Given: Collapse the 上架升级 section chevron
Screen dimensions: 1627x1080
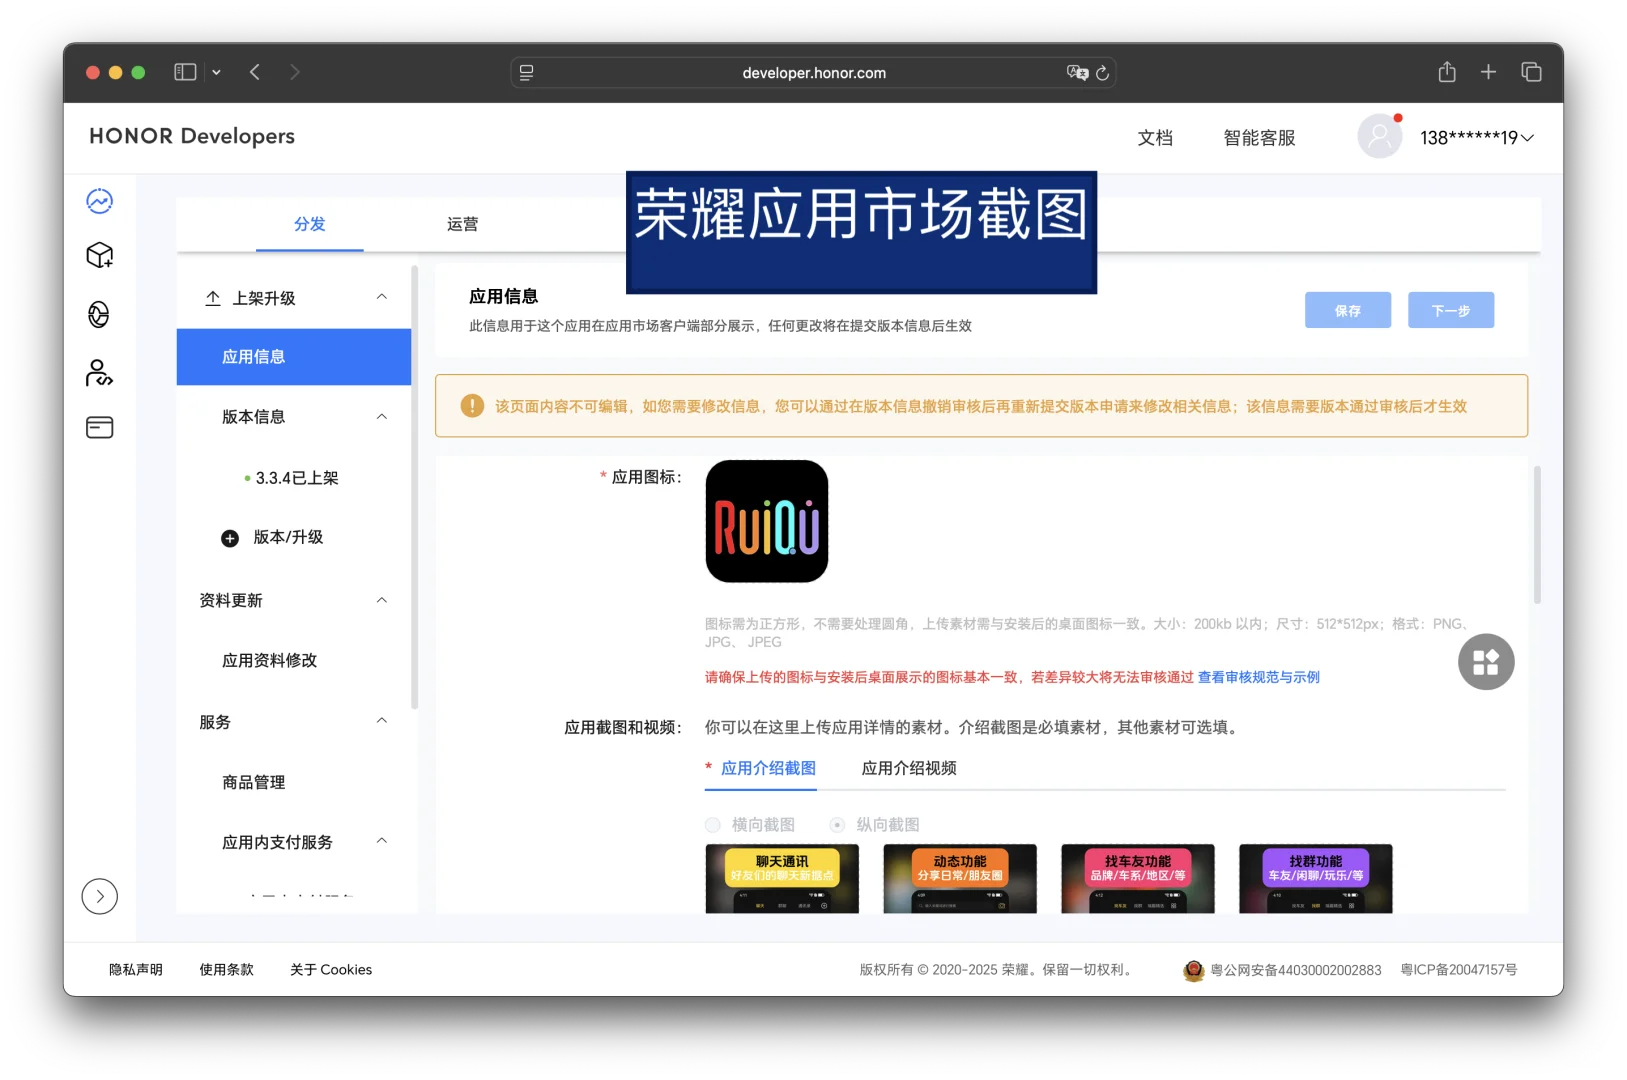Looking at the screenshot, I should click(382, 297).
